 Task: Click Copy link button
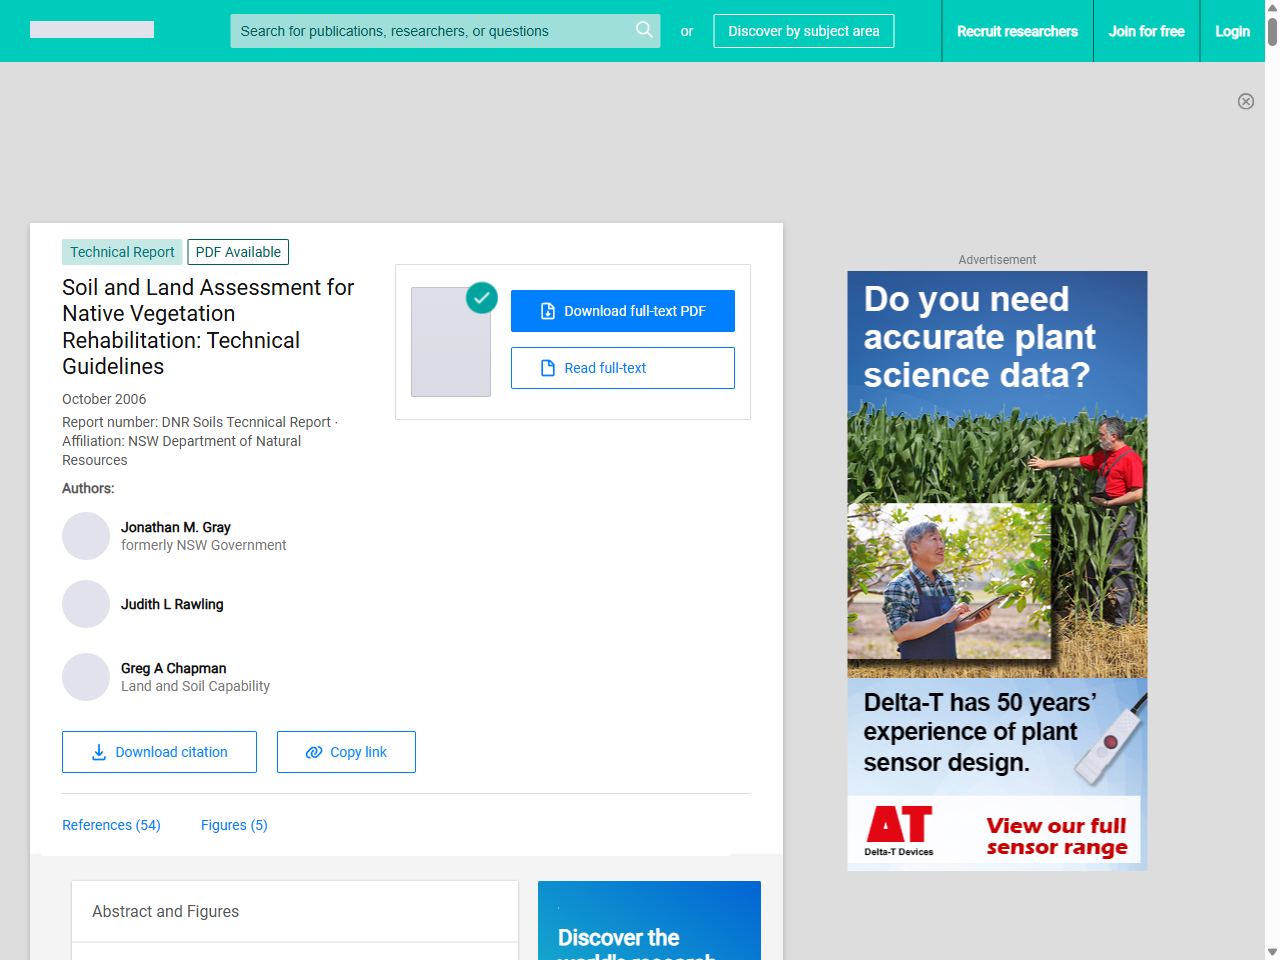tap(346, 752)
